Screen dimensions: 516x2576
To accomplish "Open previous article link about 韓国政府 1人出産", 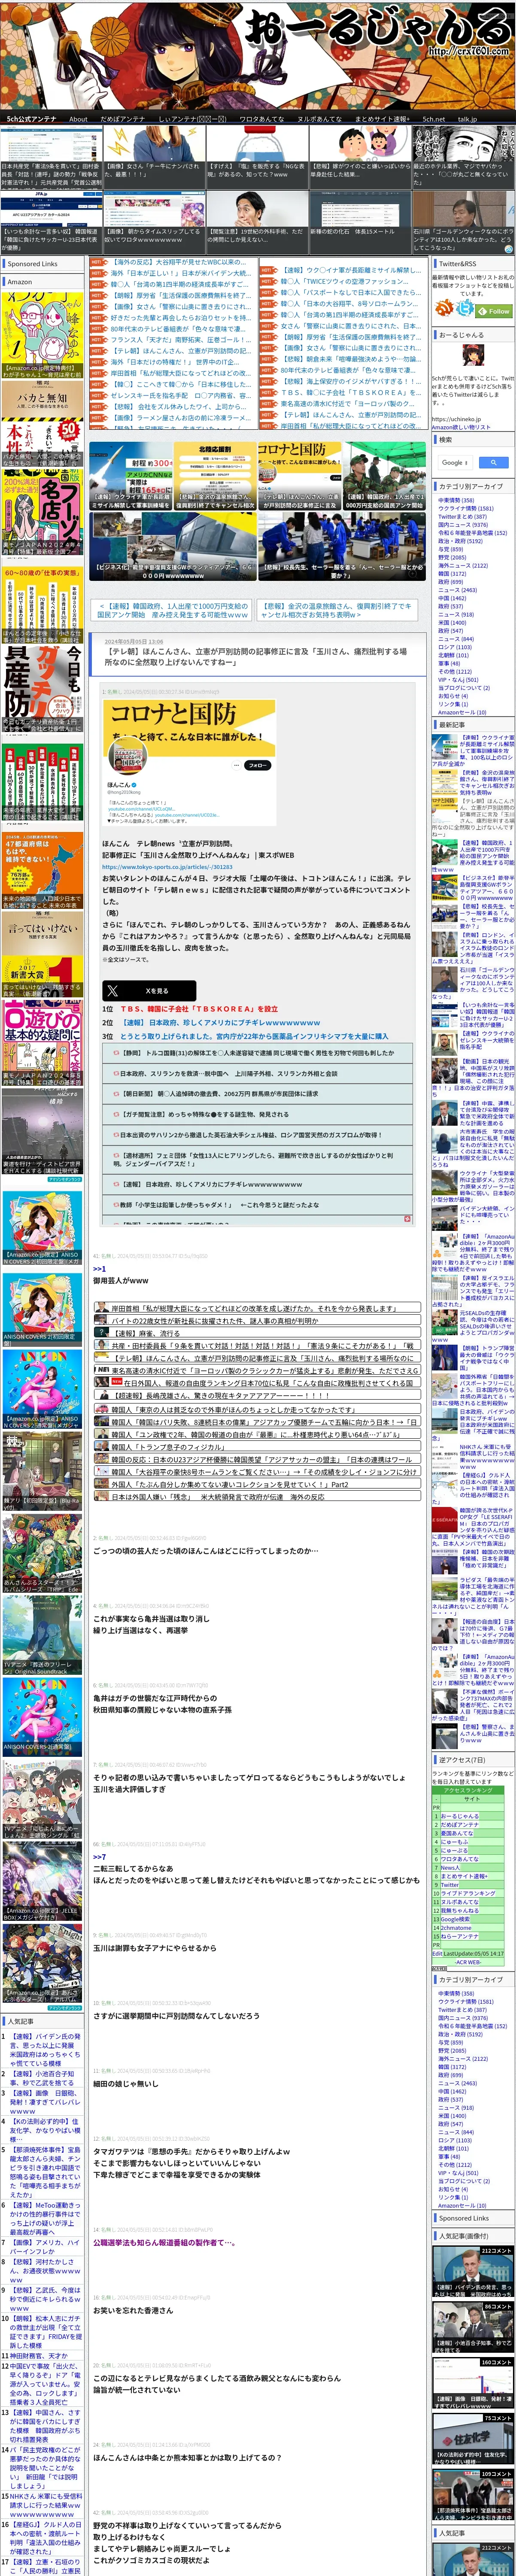I will (173, 610).
